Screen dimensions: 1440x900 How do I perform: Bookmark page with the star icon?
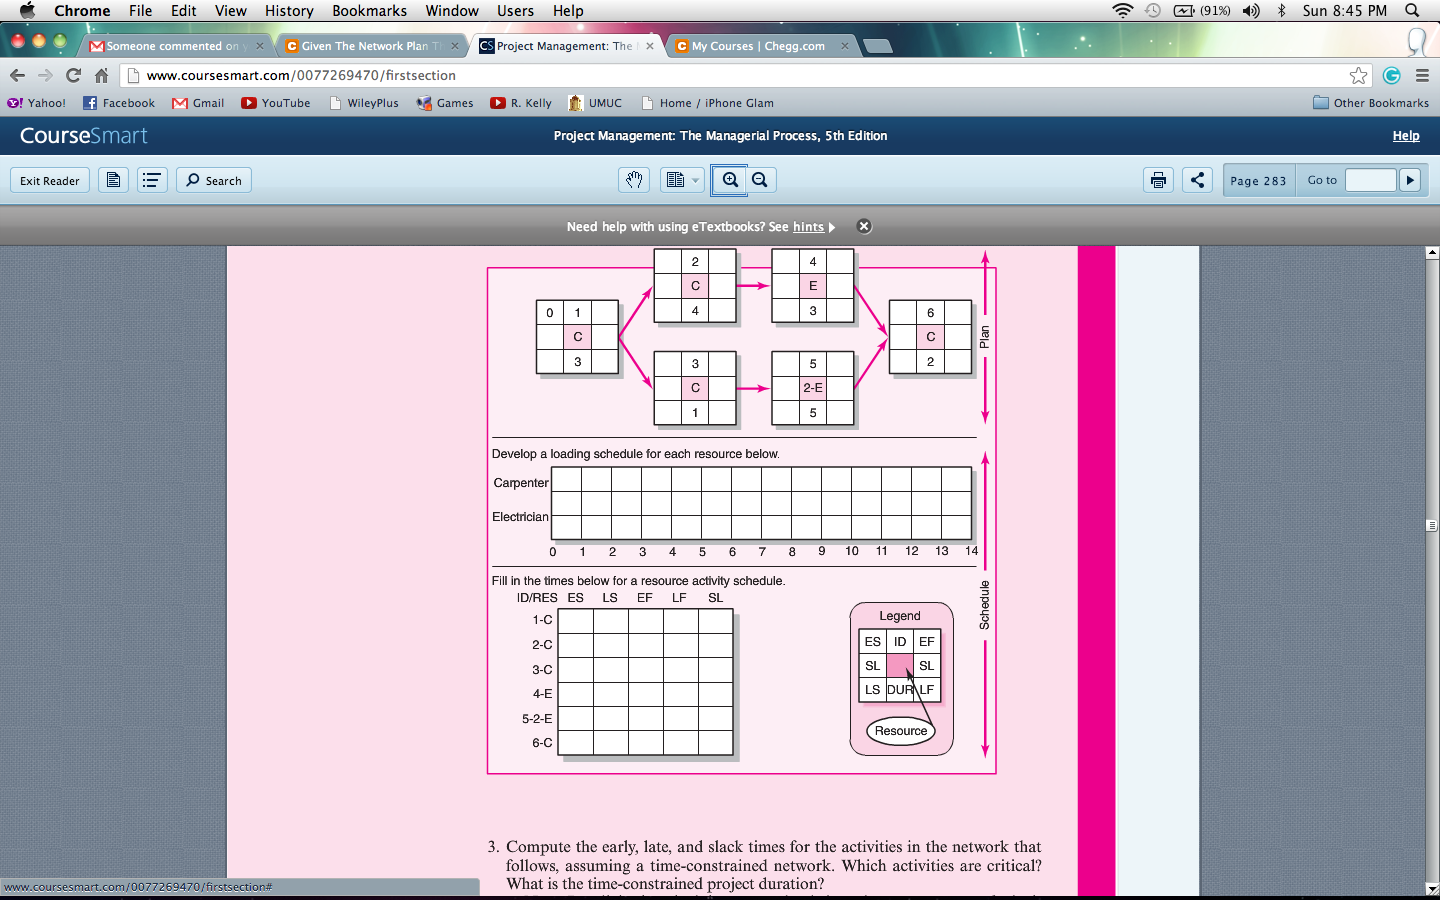coord(1358,75)
